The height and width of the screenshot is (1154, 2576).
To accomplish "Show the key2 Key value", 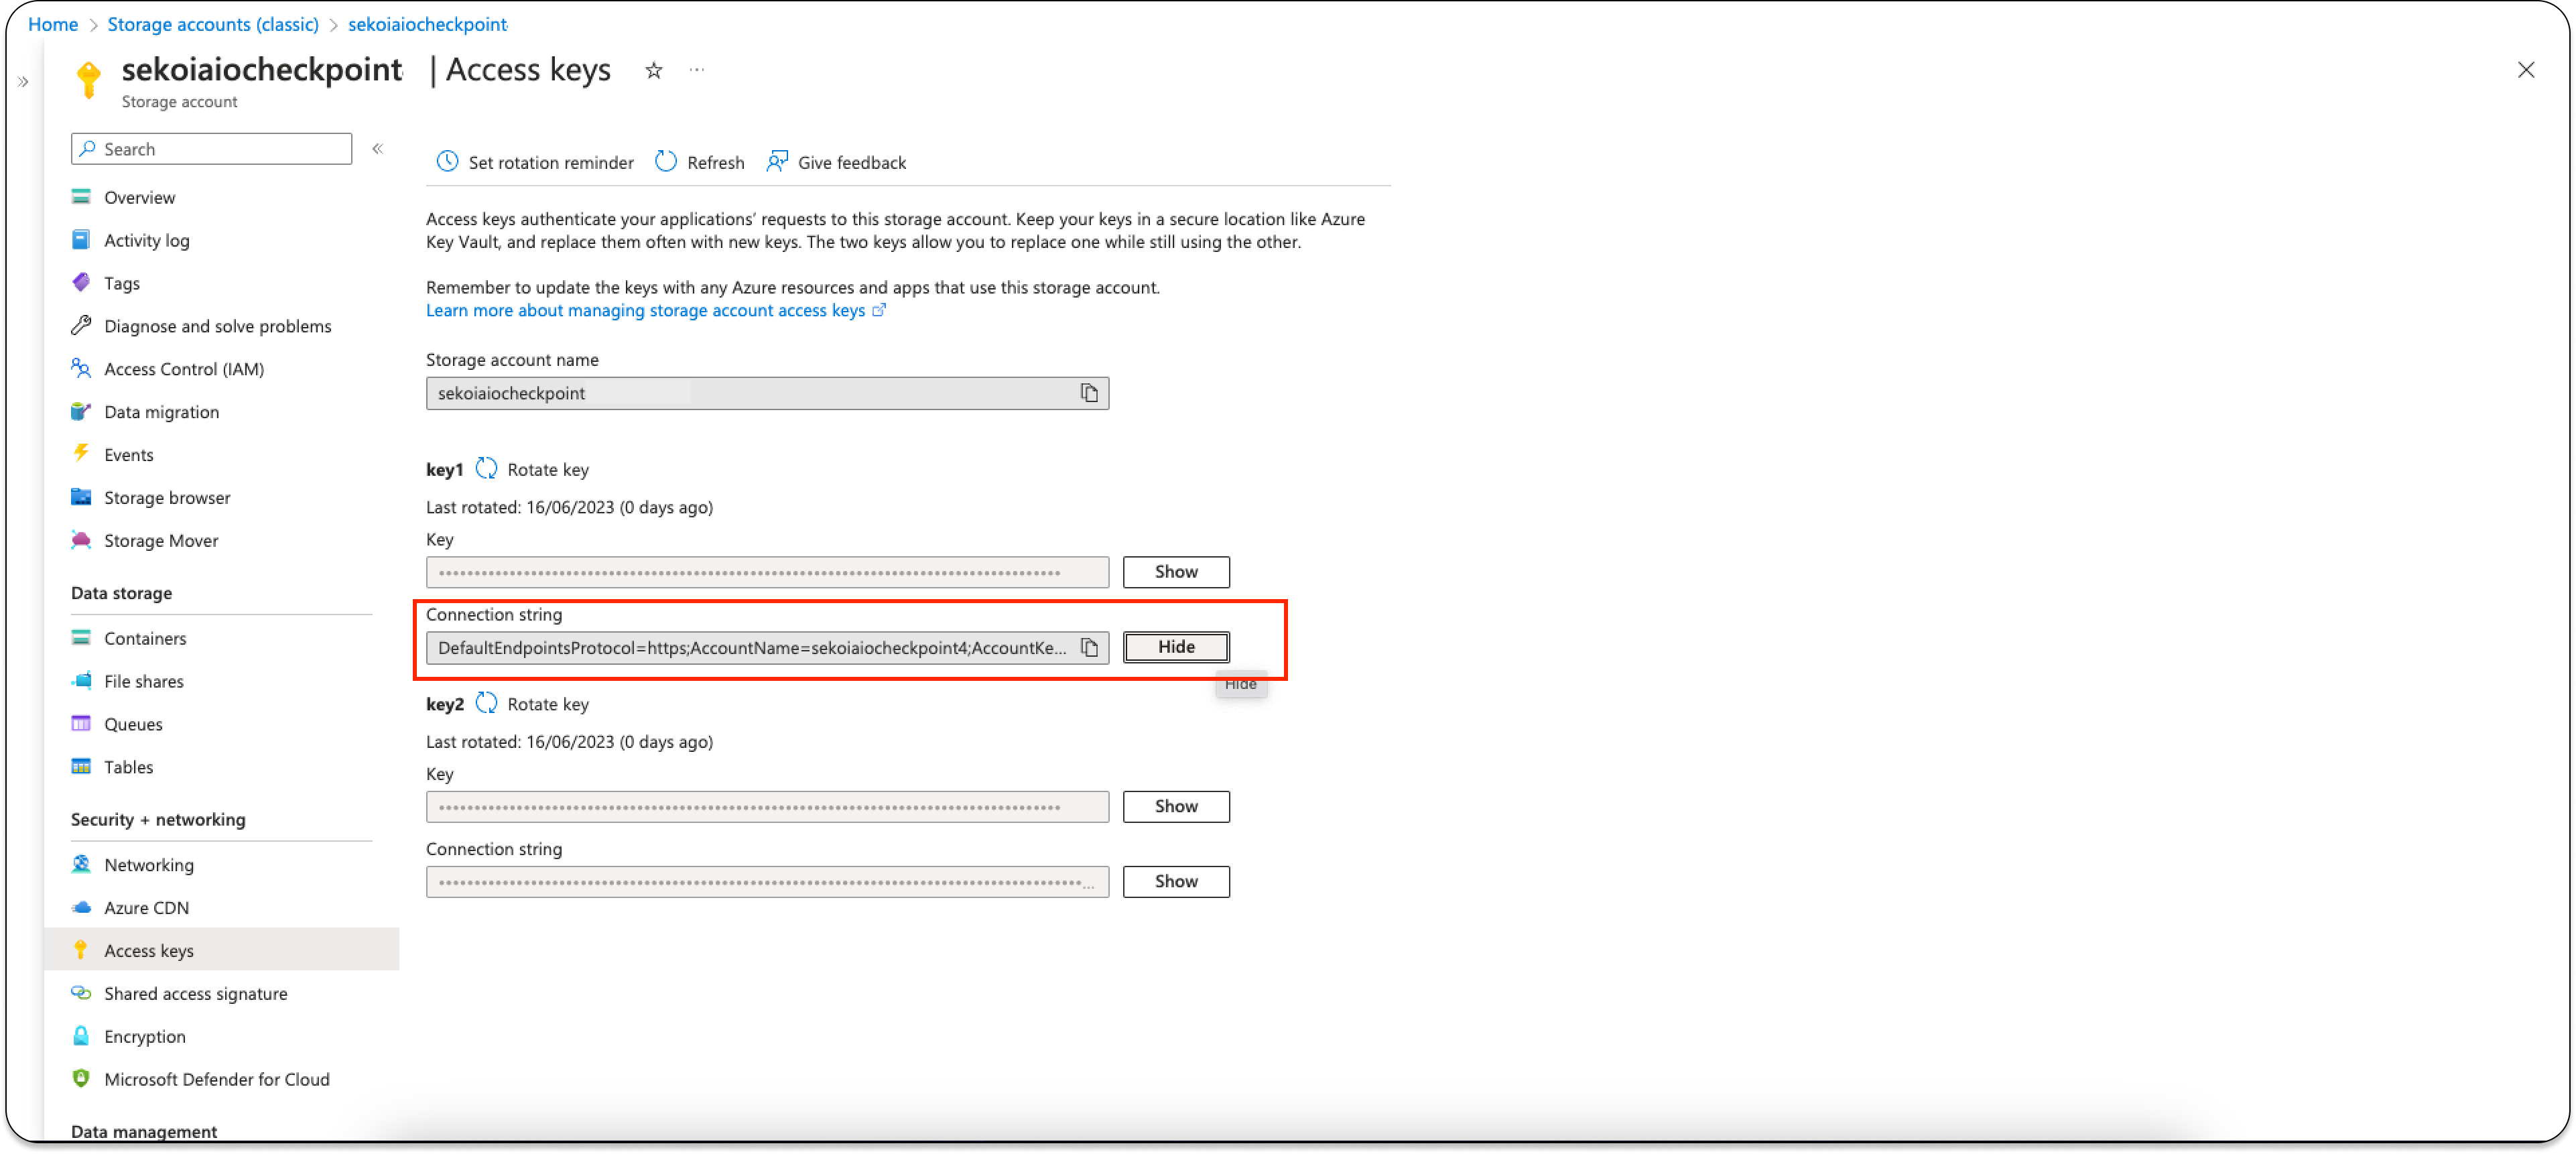I will coord(1176,806).
